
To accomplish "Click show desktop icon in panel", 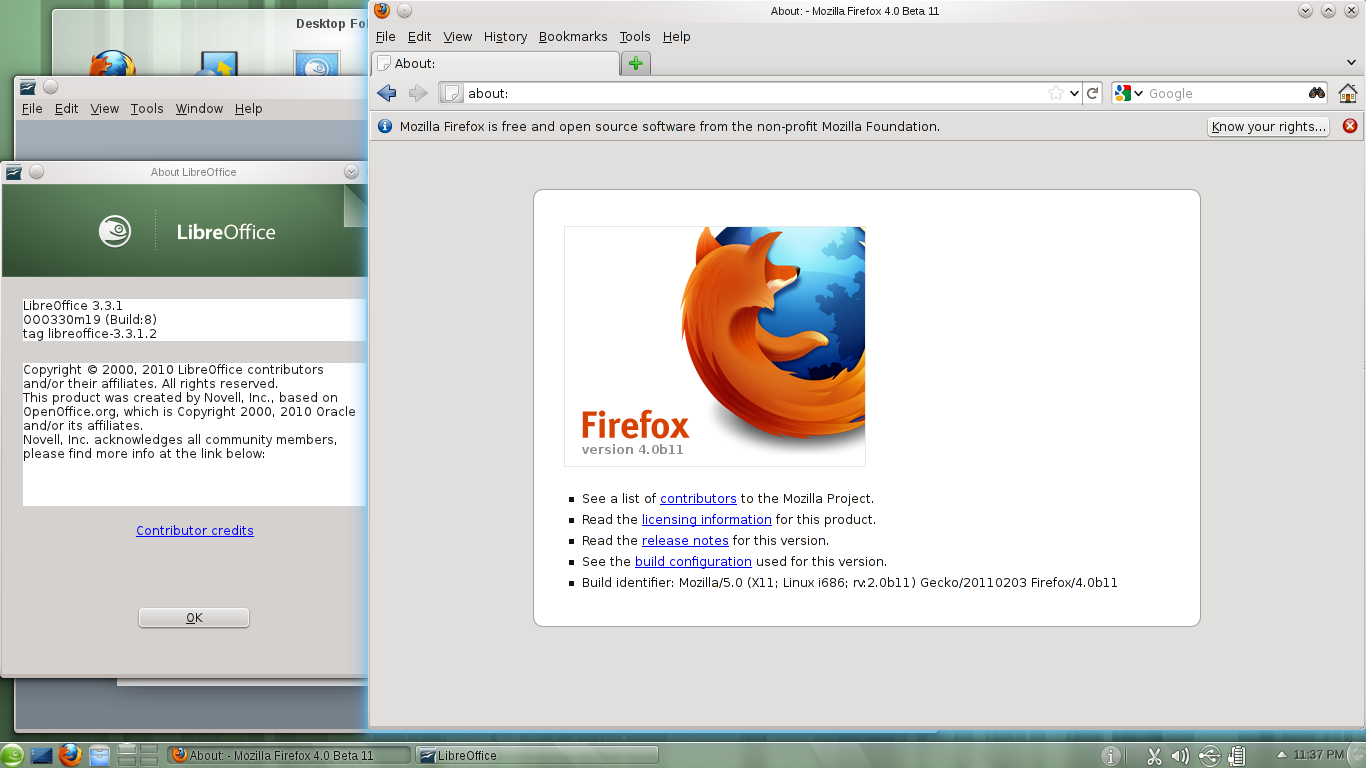I will (x=41, y=756).
